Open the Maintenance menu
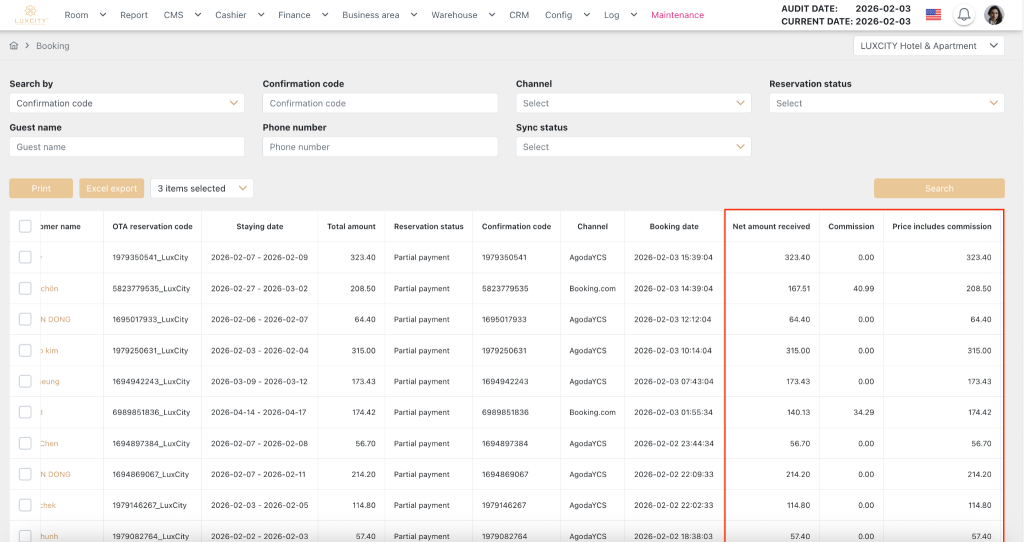Viewport: 1024px width, 542px height. tap(677, 15)
